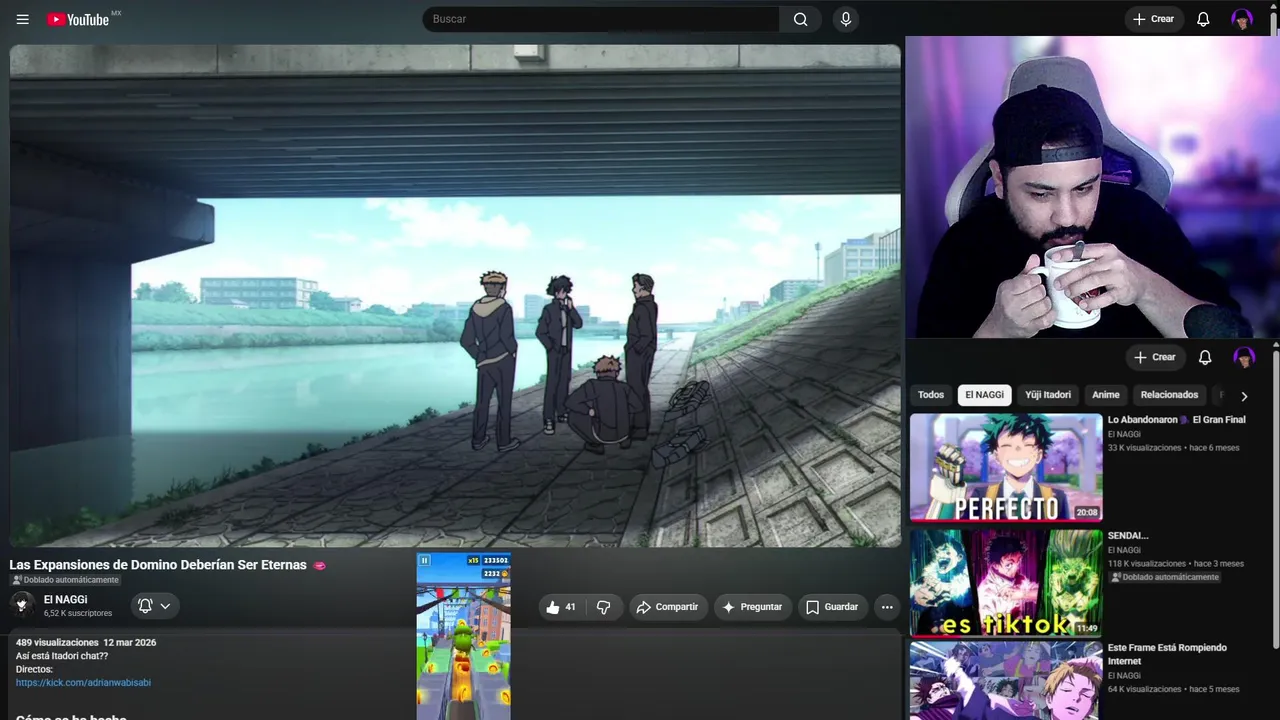Go to YouTube home via logo
The width and height of the screenshot is (1280, 720).
[x=78, y=19]
